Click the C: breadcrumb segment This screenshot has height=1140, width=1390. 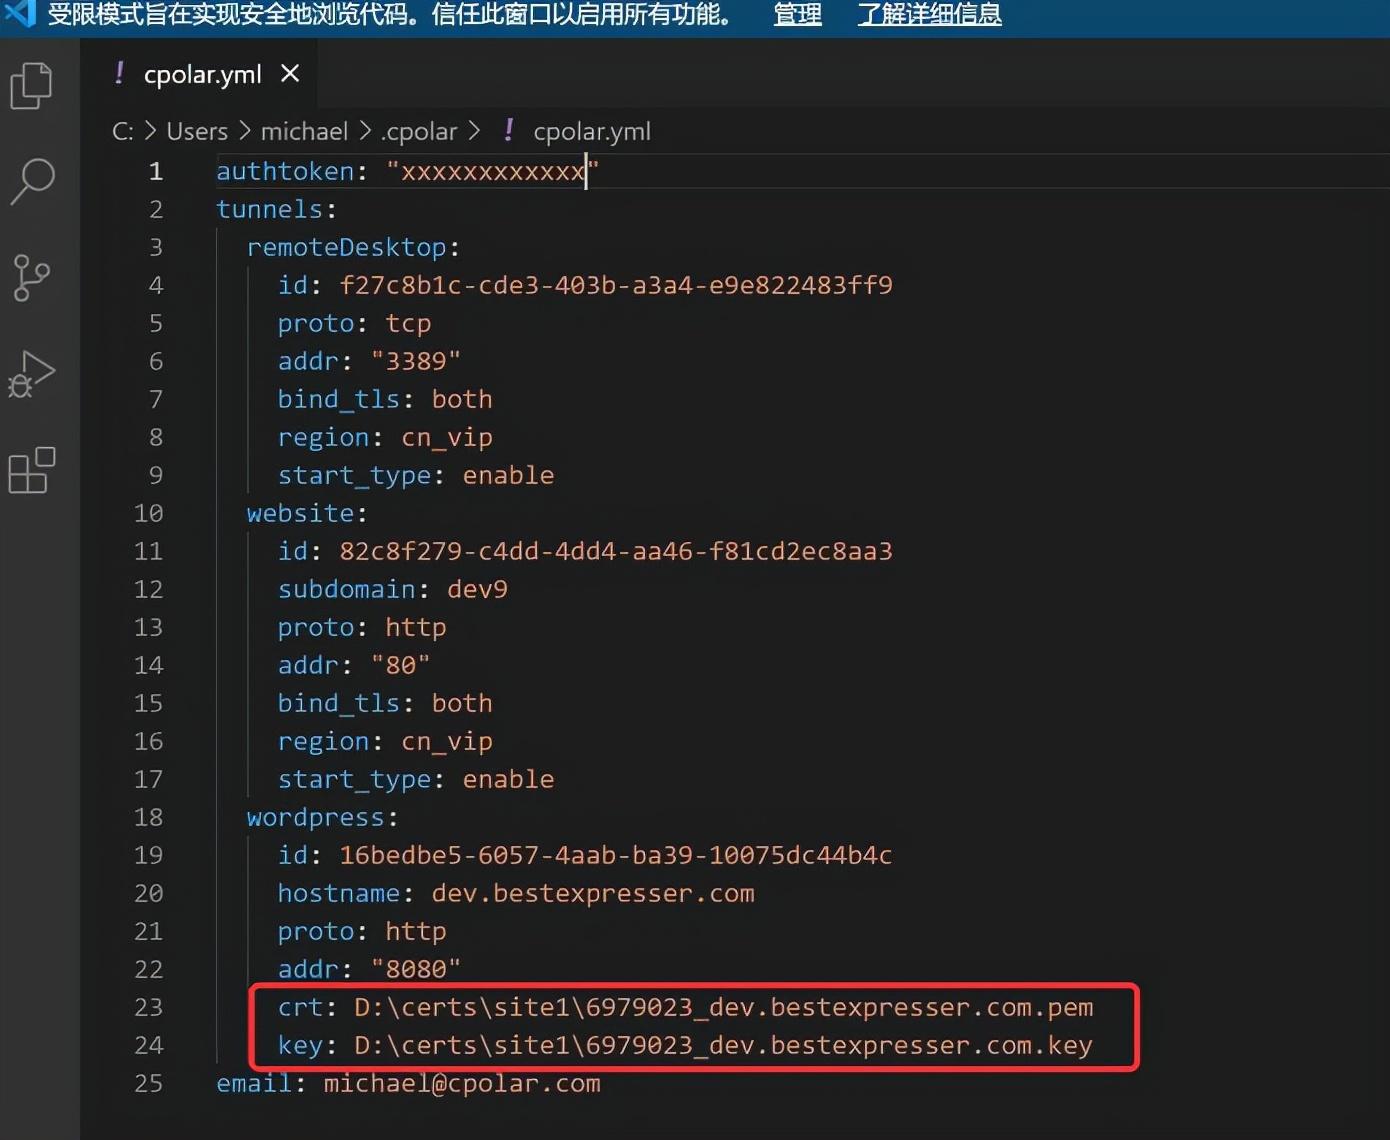pos(123,131)
